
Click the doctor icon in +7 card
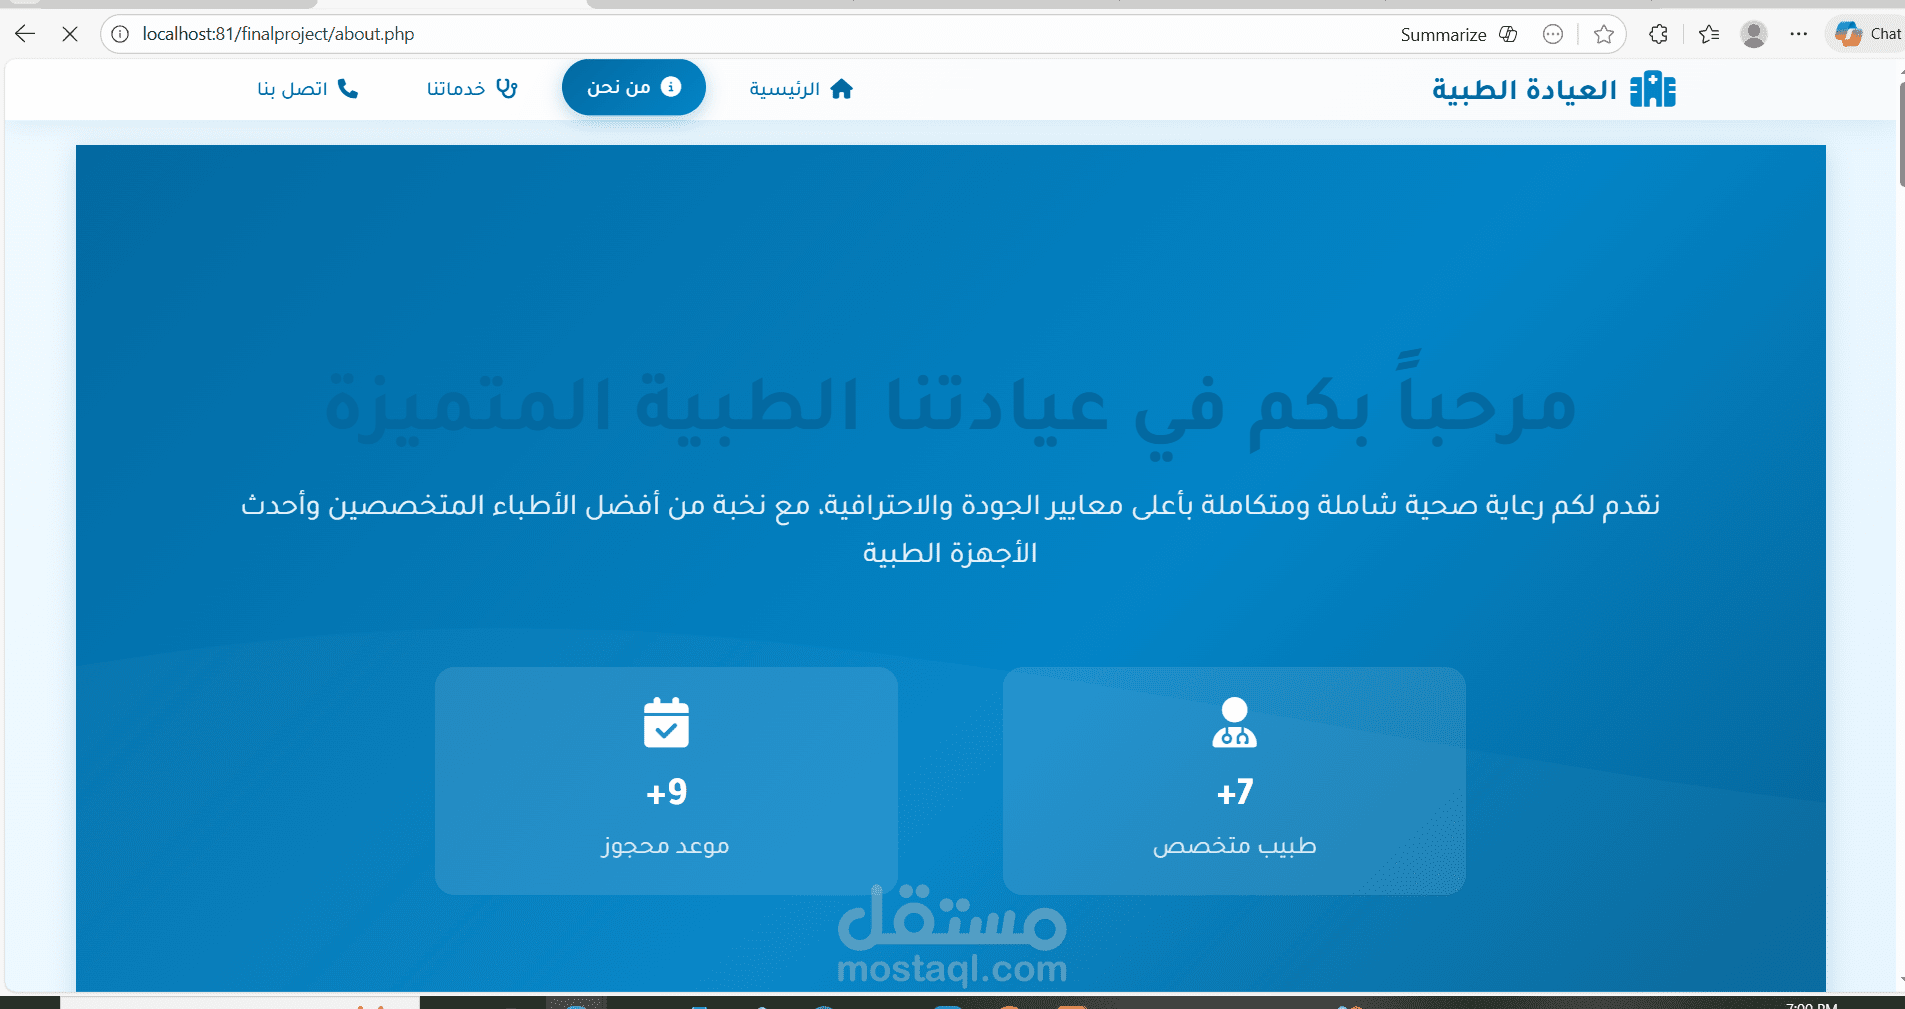pyautogui.click(x=1235, y=723)
